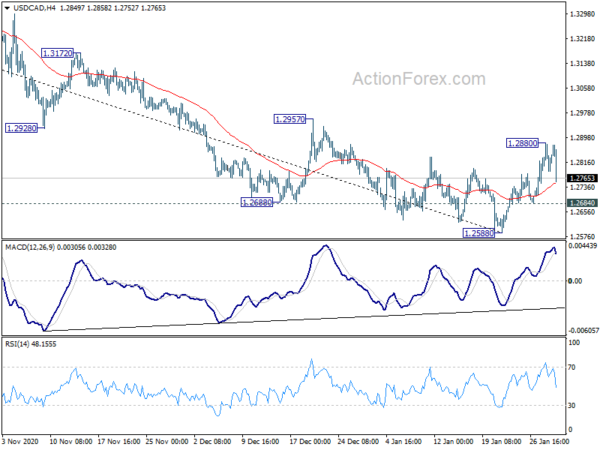Click the 1.29280 price label

click(x=22, y=128)
